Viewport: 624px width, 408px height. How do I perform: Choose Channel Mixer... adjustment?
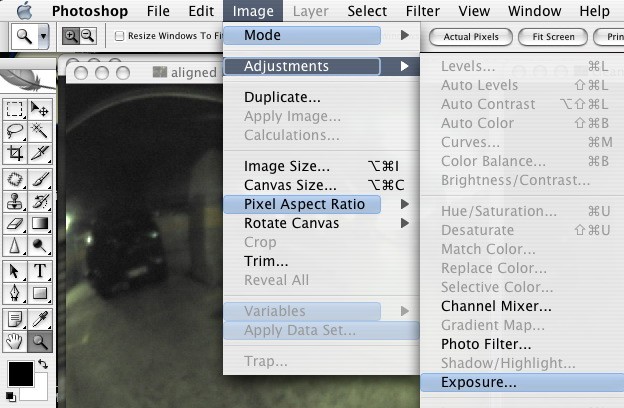[x=522, y=306]
